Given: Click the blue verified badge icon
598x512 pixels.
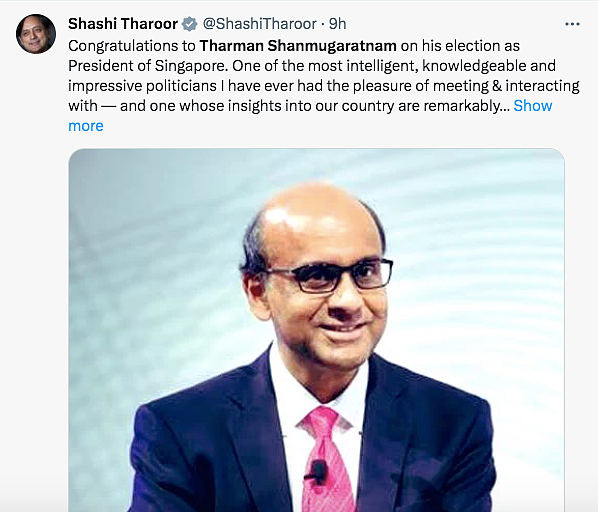Looking at the screenshot, I should click(x=190, y=24).
